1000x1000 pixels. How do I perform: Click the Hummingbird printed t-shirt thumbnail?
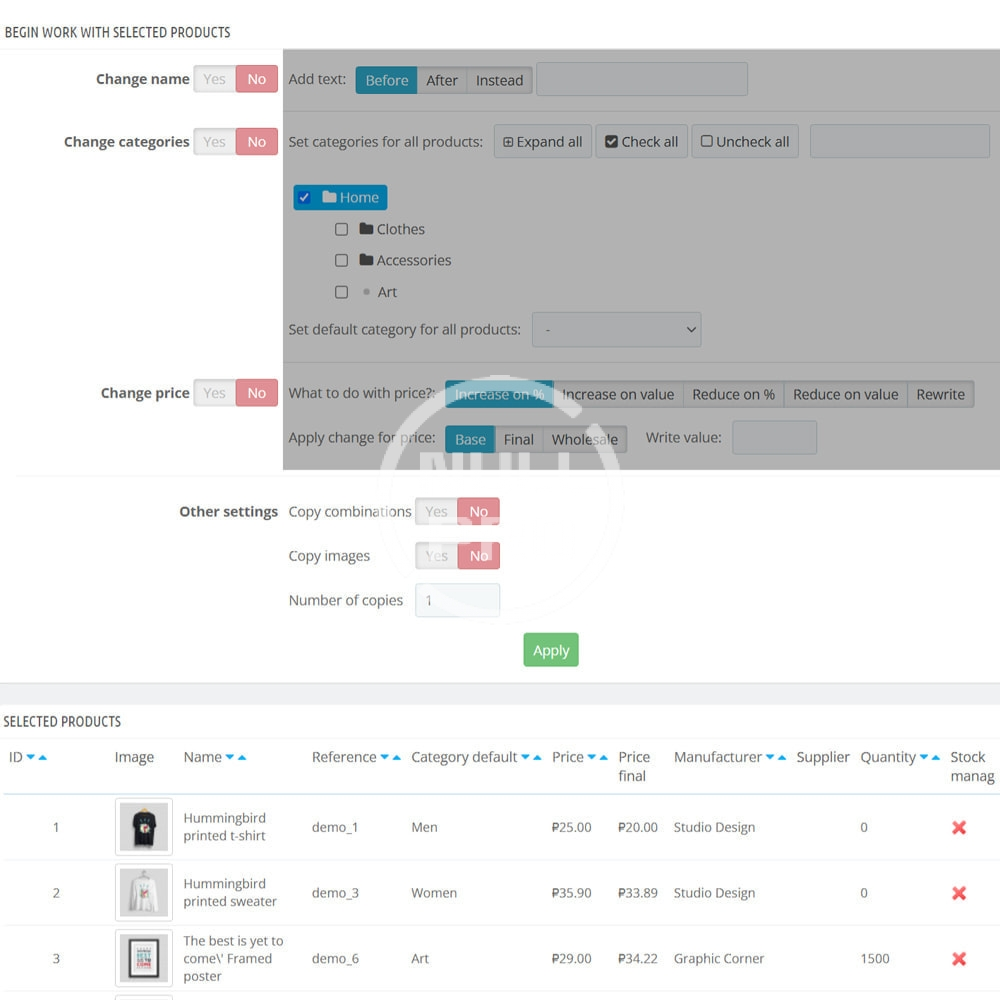[x=144, y=827]
